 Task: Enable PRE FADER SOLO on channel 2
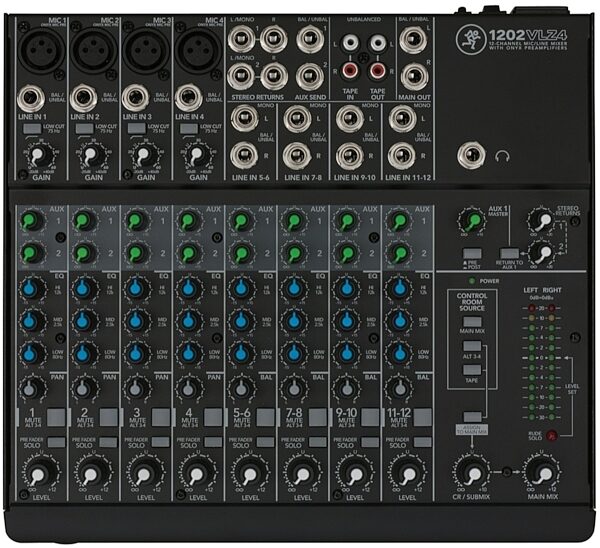pos(108,442)
